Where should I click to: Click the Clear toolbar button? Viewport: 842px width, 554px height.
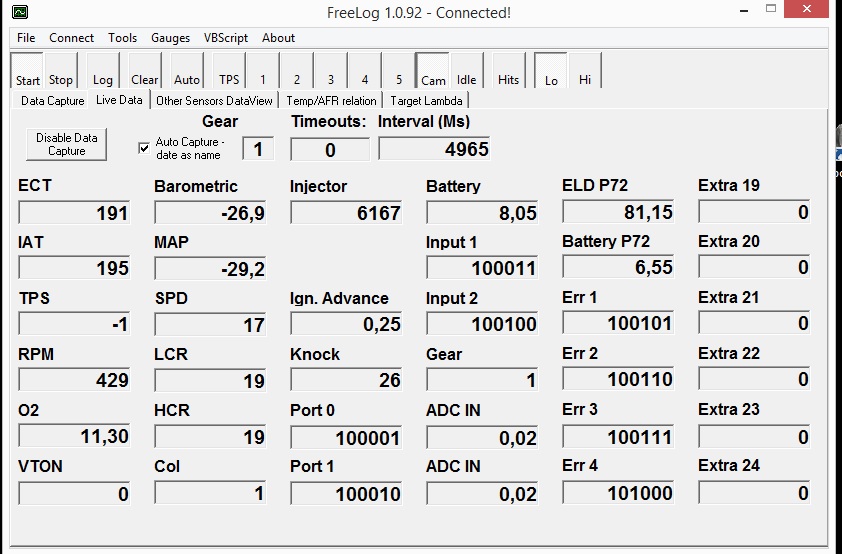click(x=144, y=70)
